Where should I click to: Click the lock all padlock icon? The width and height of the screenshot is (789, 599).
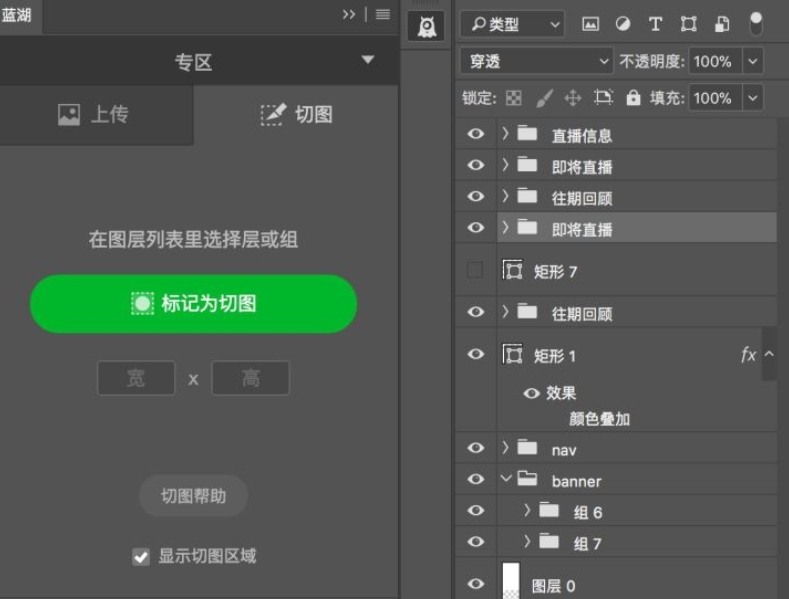tap(633, 98)
